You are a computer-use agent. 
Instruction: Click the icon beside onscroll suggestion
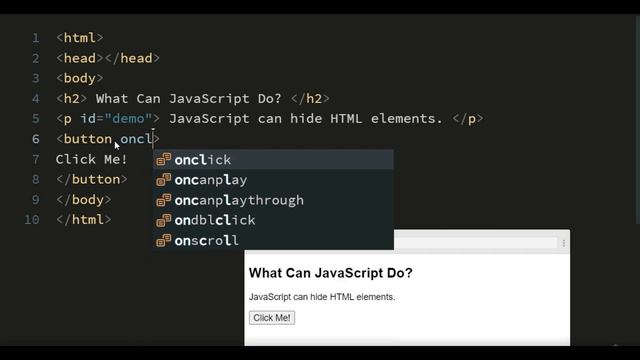pos(163,240)
